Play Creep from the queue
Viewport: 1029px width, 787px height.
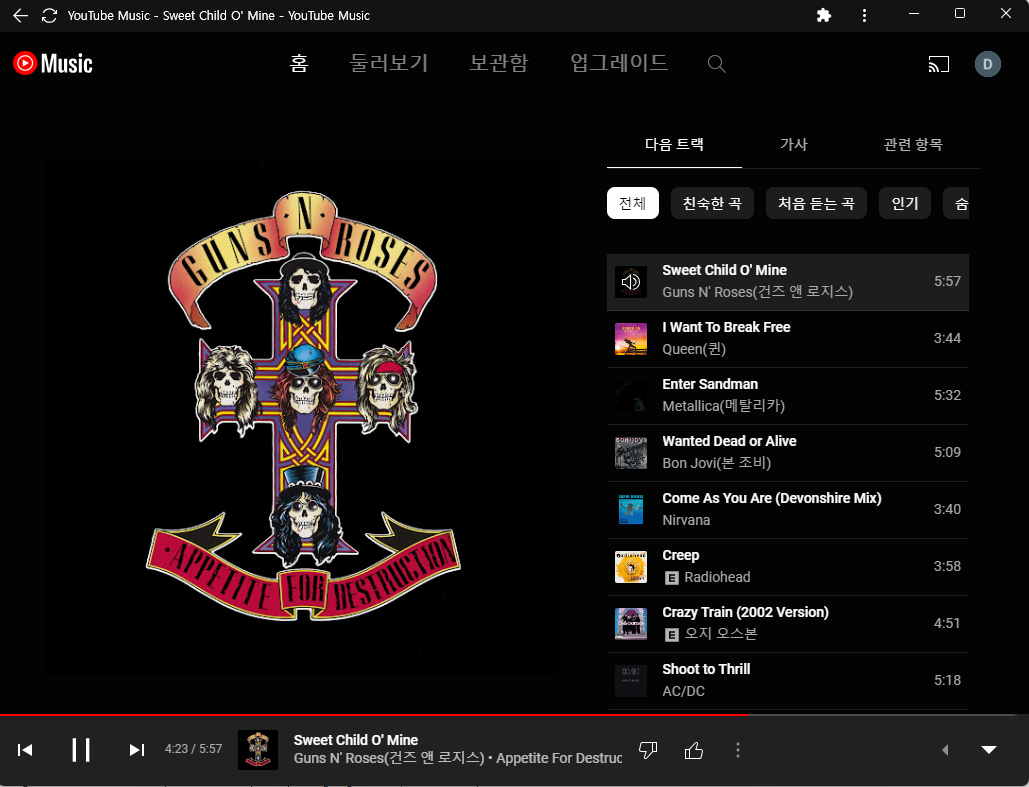788,567
